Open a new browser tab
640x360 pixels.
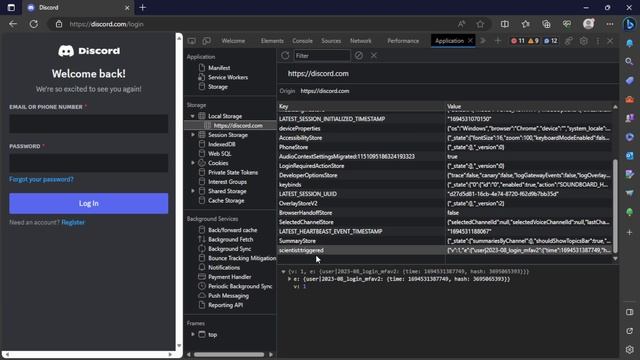pyautogui.click(x=142, y=8)
